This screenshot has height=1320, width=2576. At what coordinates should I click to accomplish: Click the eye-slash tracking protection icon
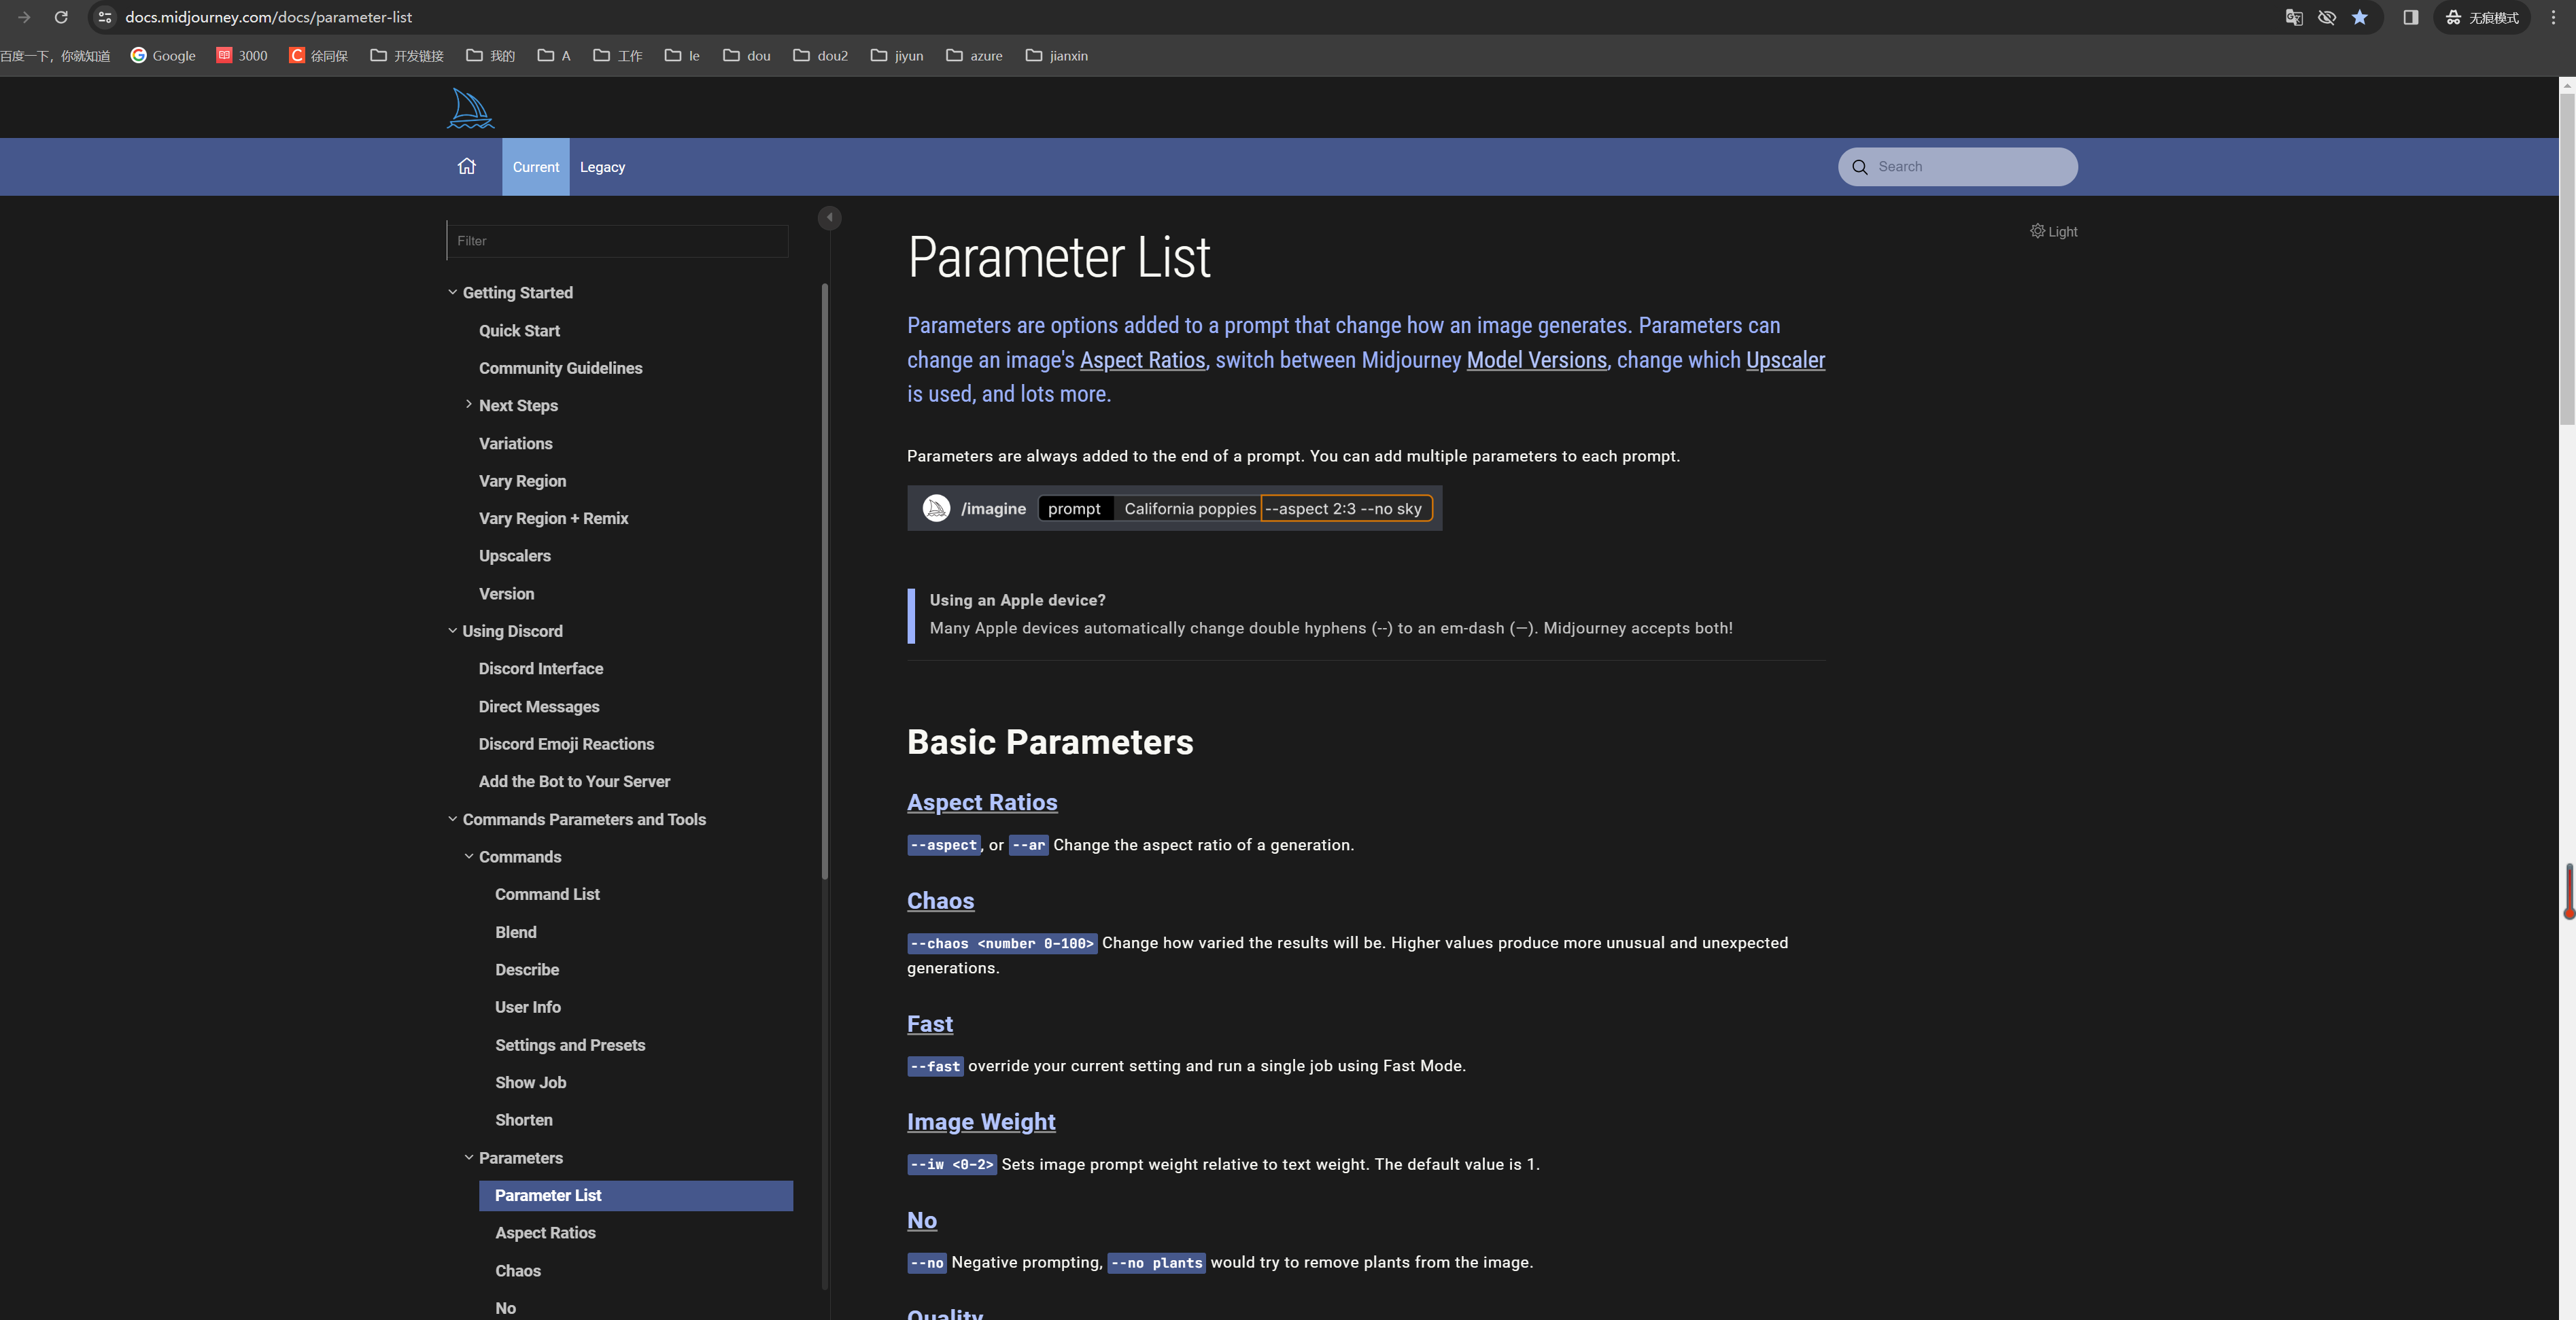coord(2327,17)
